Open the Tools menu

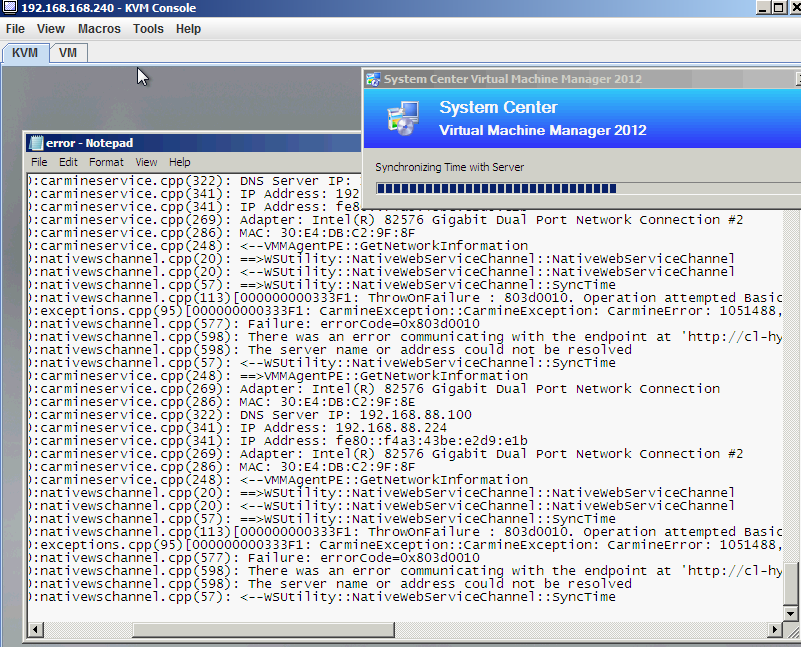[148, 29]
